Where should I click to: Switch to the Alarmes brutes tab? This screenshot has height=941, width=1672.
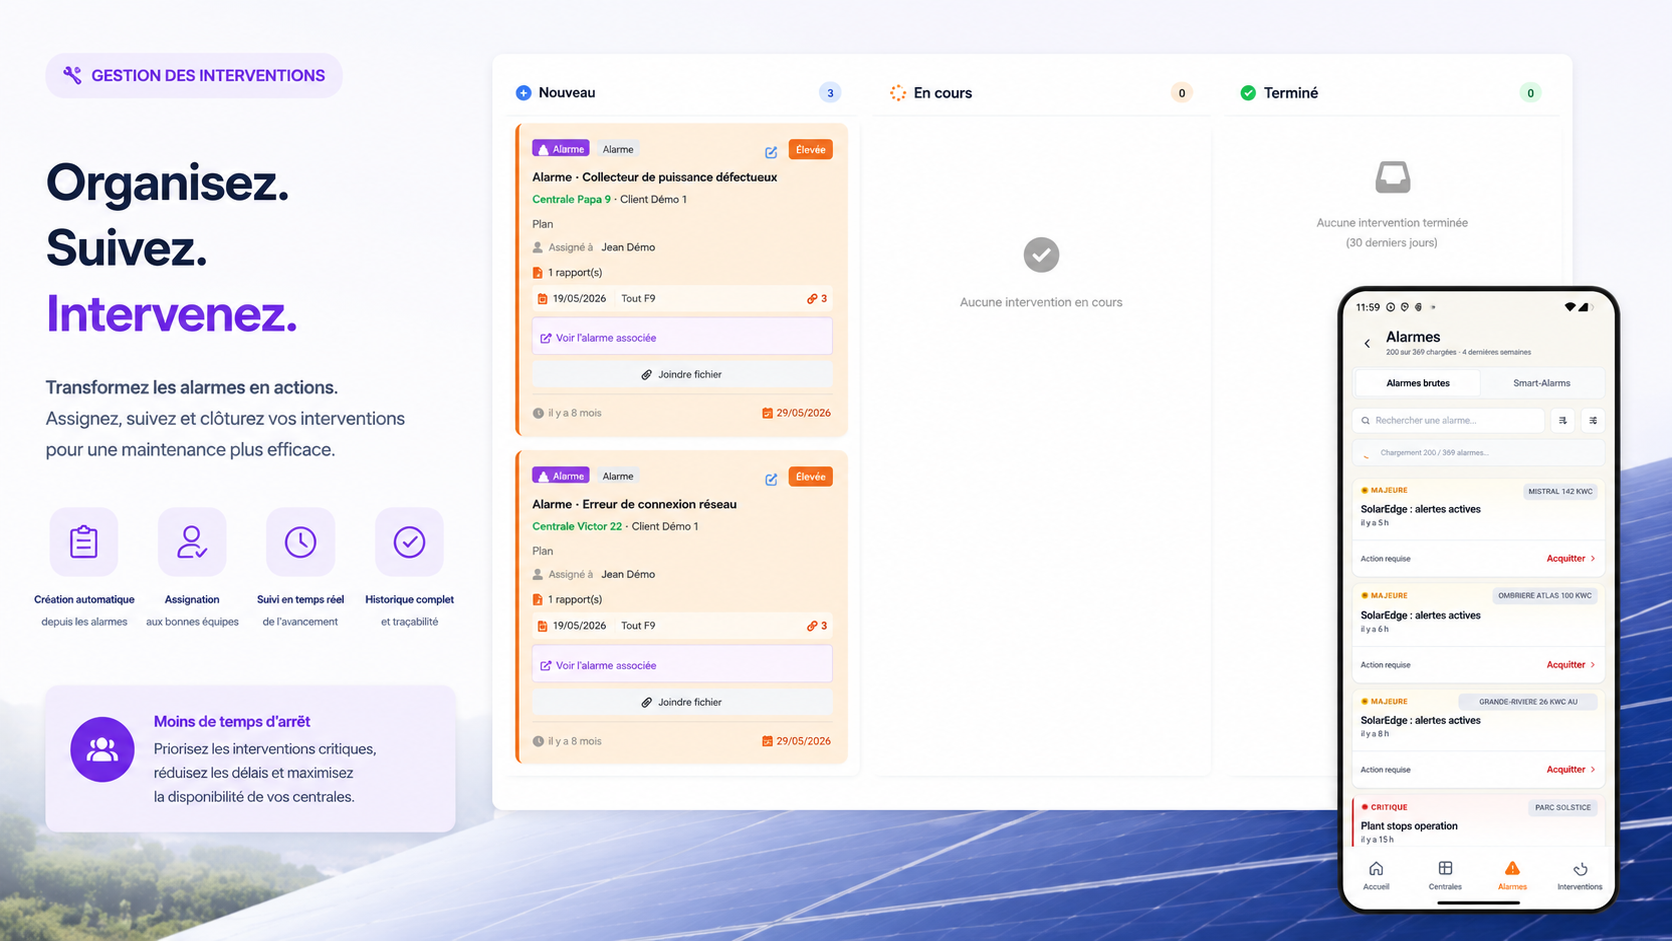click(1418, 383)
